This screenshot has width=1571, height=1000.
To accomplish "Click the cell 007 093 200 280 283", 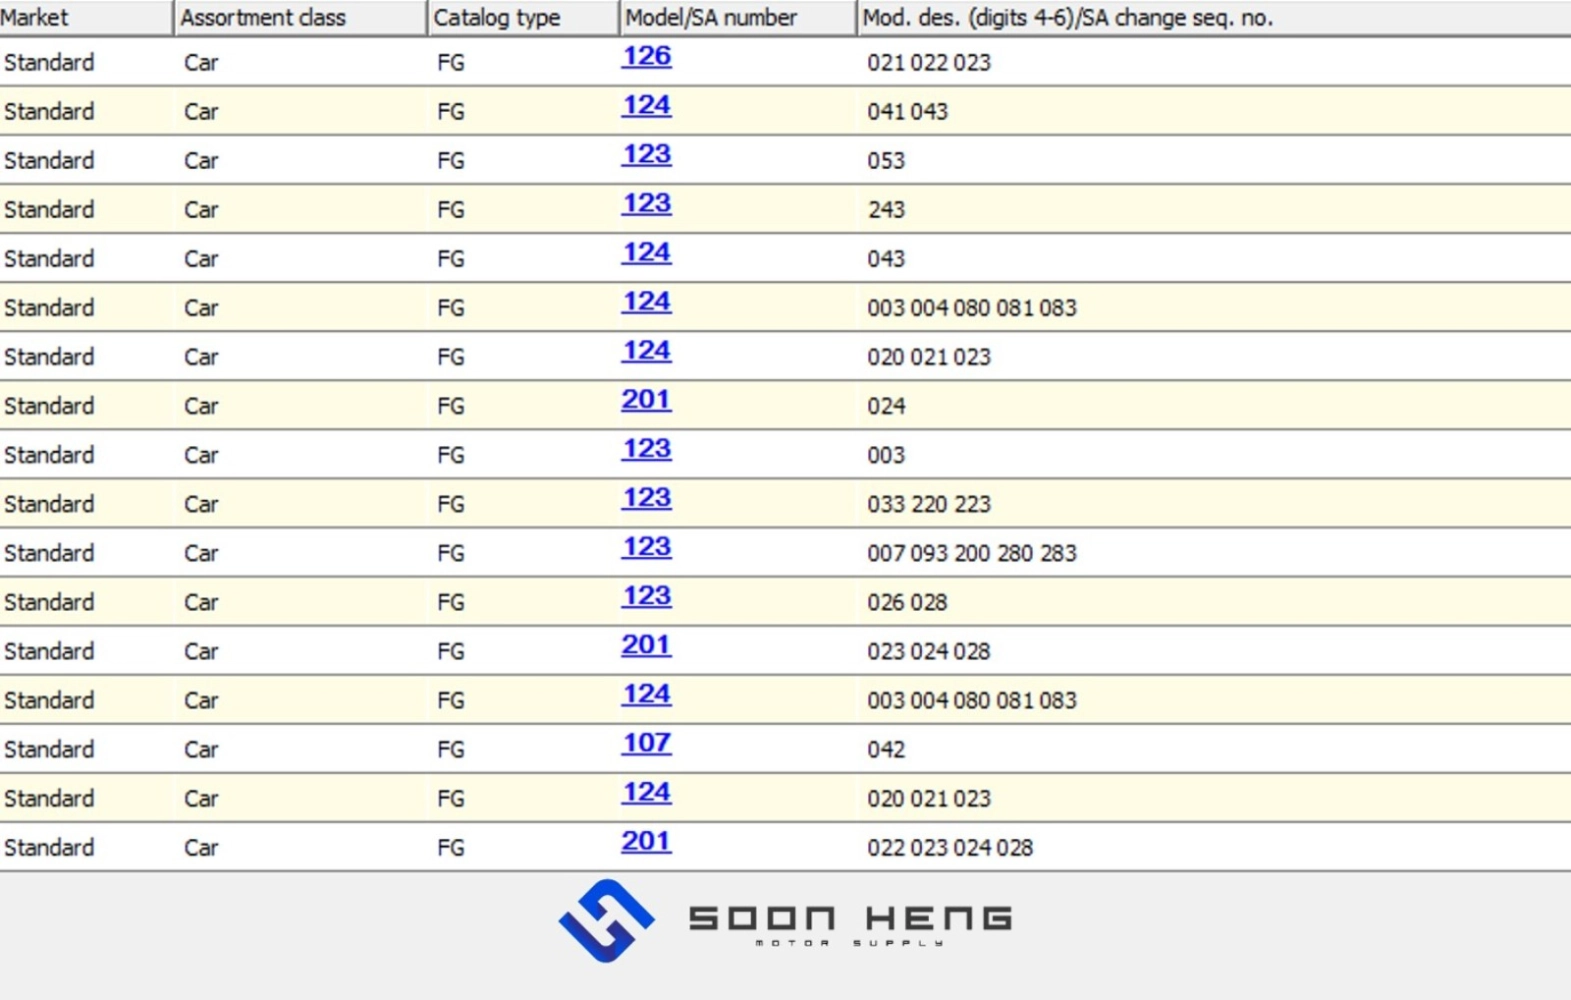I will coord(972,553).
